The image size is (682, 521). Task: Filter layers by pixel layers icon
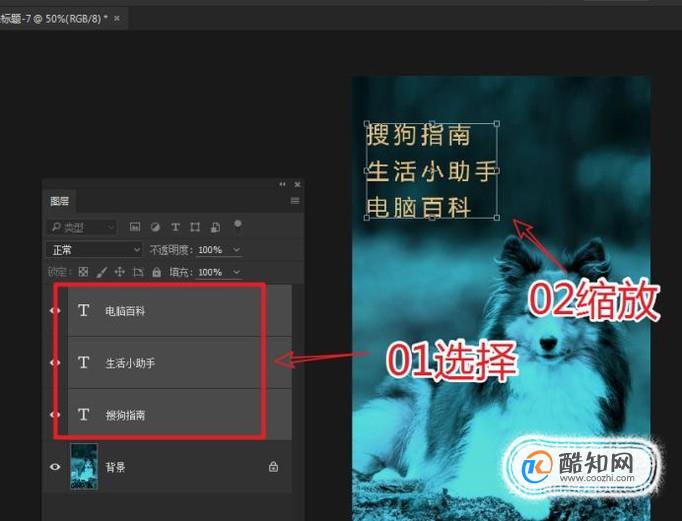pyautogui.click(x=135, y=227)
